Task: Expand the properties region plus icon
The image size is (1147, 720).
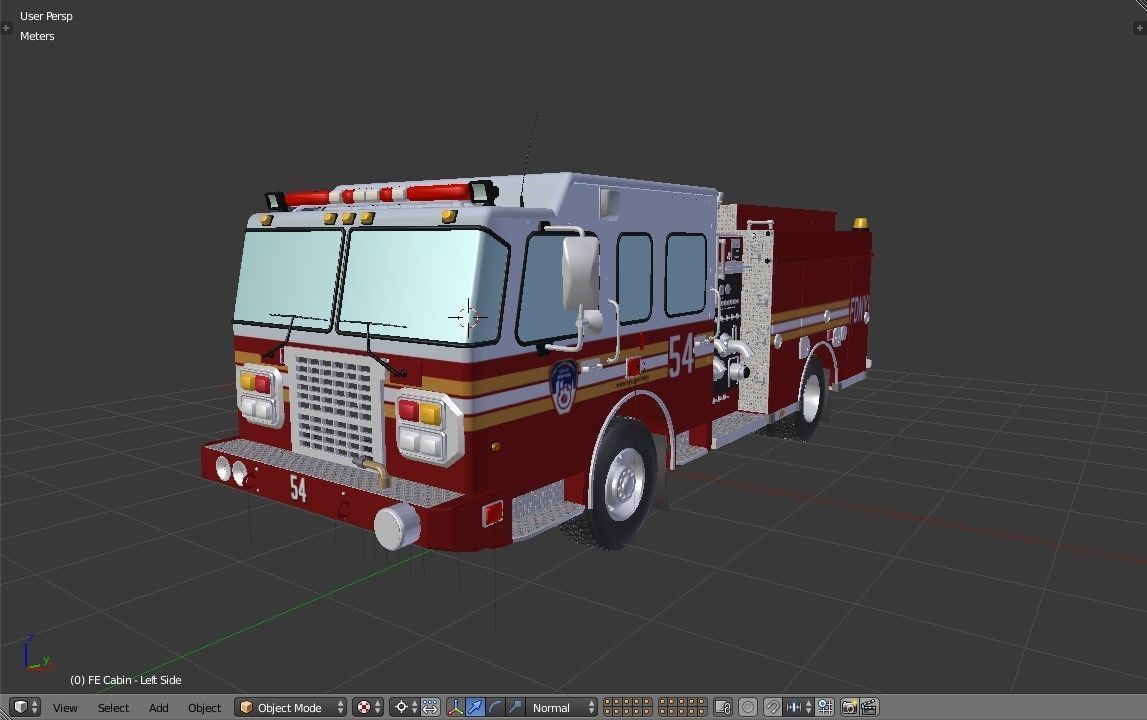Action: tap(1140, 28)
